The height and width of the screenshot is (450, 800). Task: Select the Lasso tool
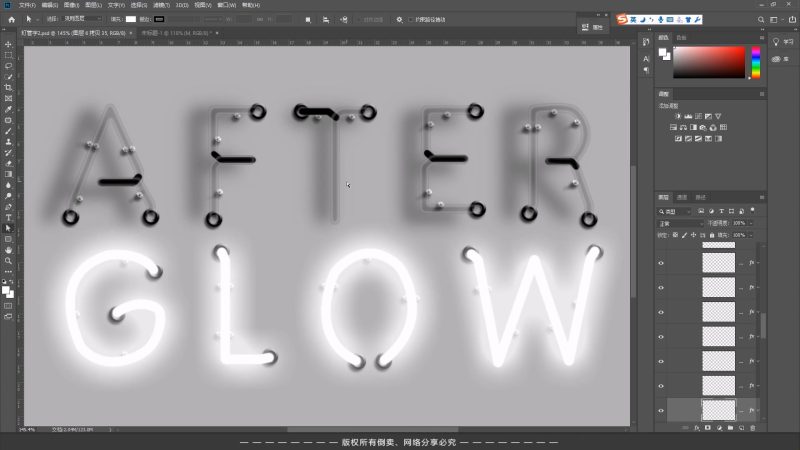click(8, 66)
